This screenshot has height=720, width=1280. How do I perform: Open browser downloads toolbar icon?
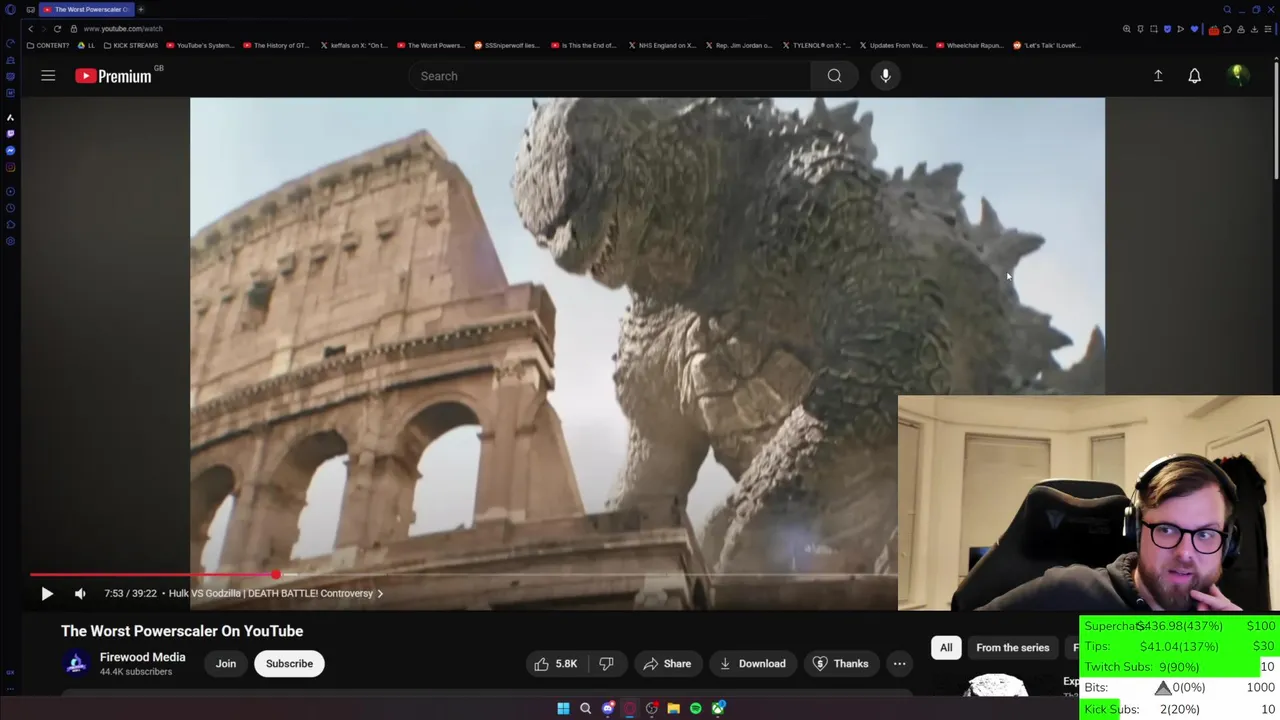(x=1253, y=29)
